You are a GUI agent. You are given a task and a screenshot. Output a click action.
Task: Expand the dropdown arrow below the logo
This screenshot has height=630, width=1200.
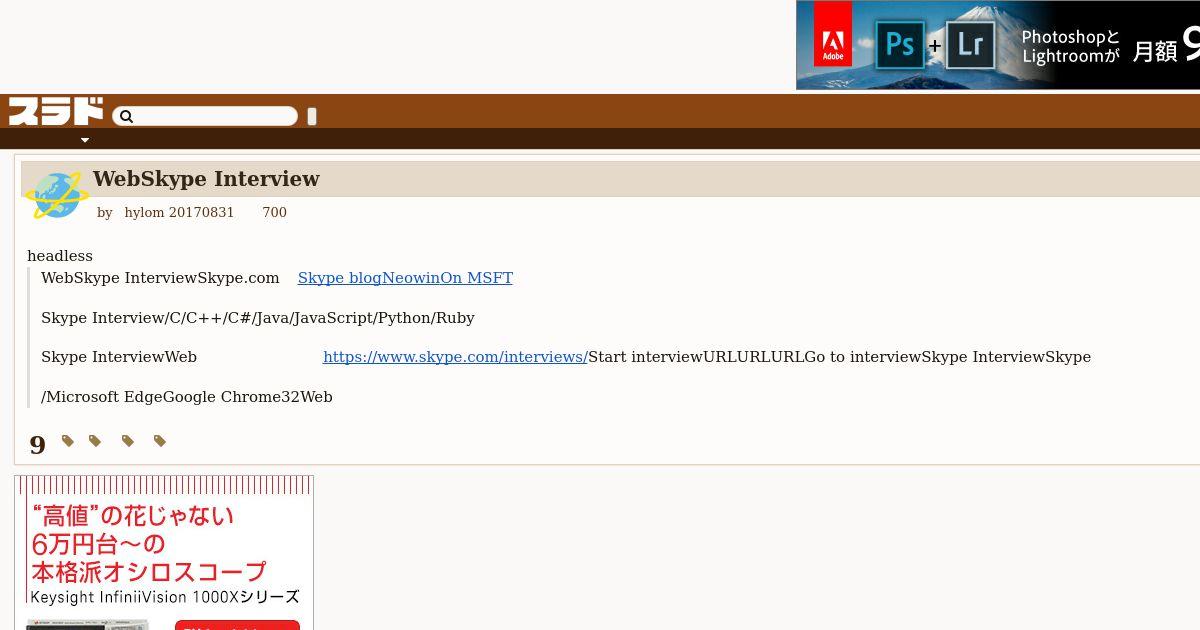pyautogui.click(x=85, y=140)
